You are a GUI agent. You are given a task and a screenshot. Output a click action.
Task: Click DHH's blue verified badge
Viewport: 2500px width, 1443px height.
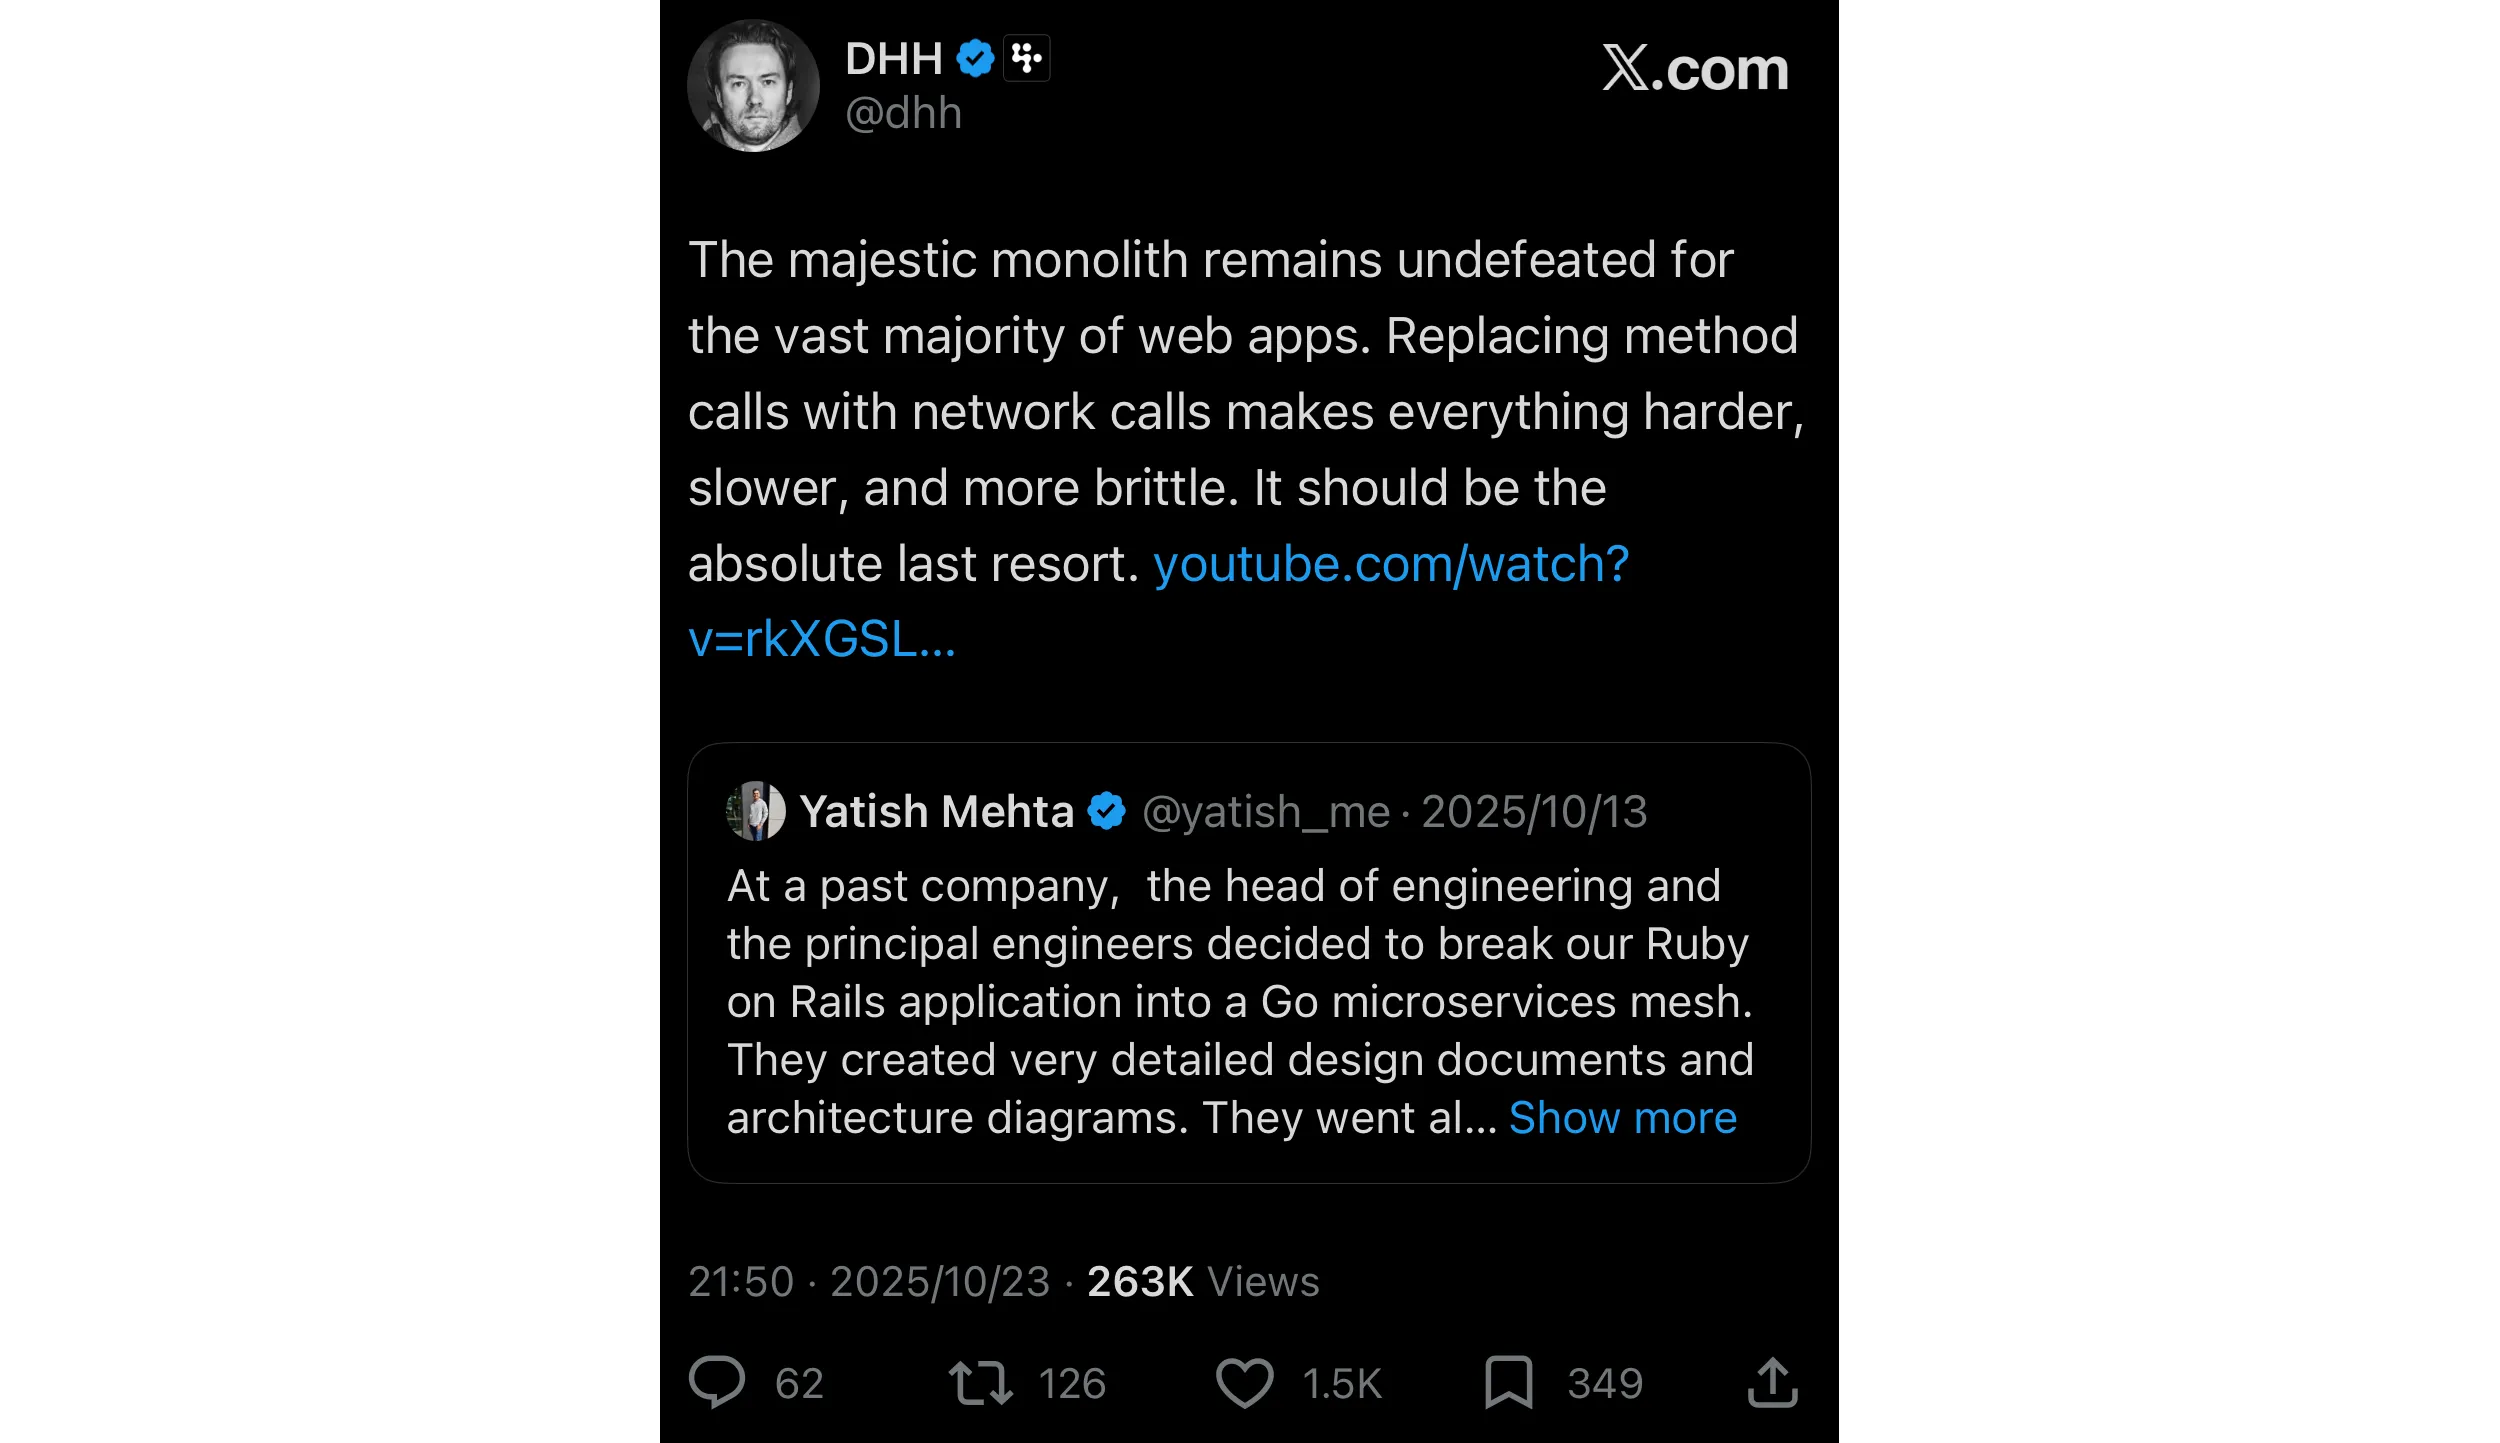975,59
